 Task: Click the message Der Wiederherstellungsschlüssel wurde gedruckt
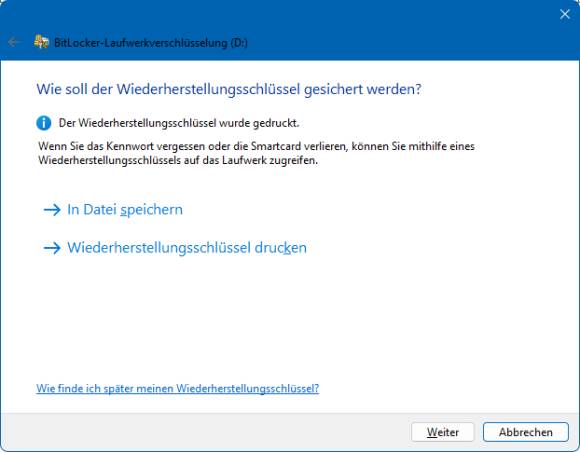pos(179,123)
